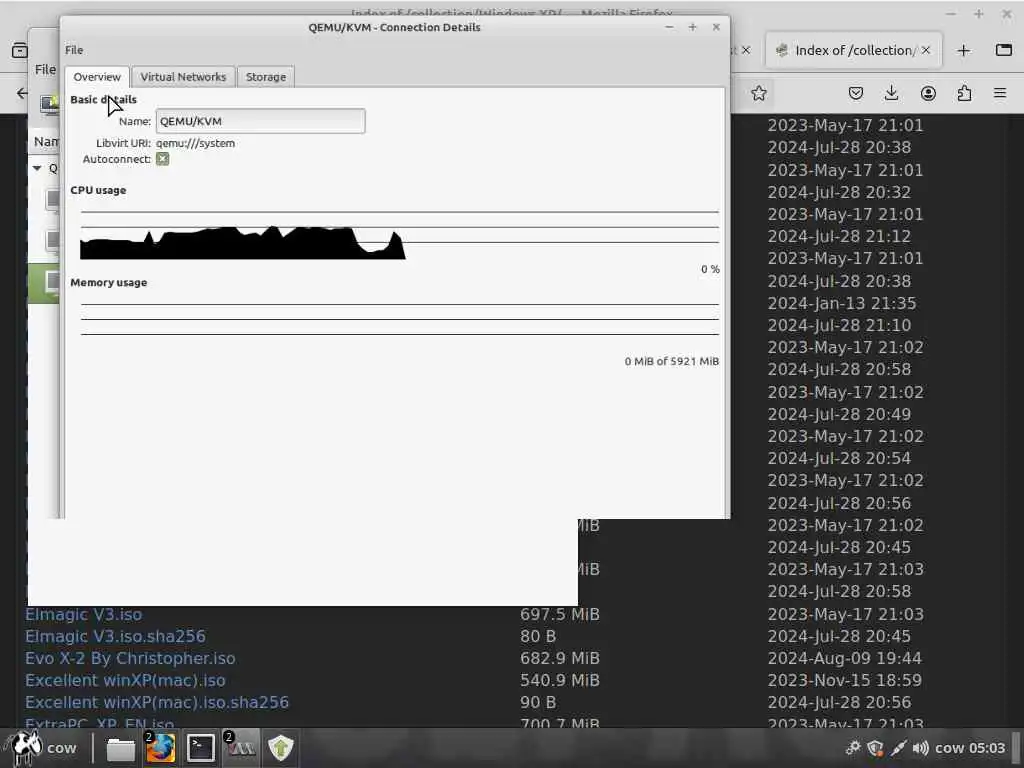Click the taskbar clock showing 05:03

click(x=970, y=748)
